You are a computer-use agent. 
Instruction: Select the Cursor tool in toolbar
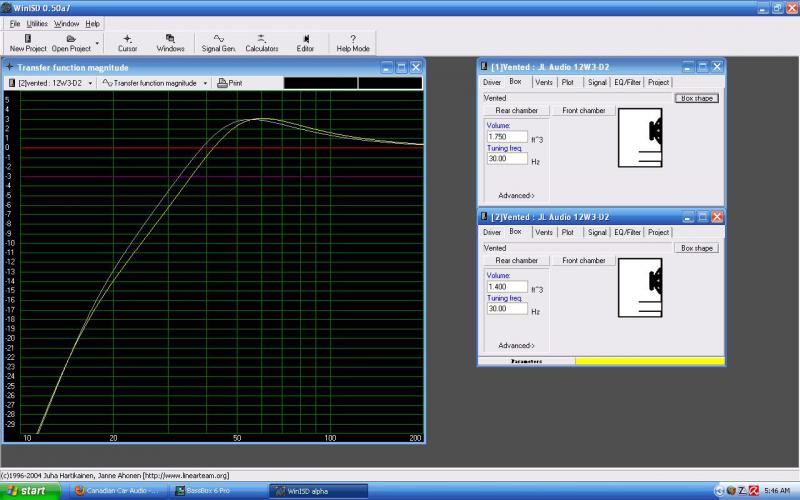[x=127, y=39]
